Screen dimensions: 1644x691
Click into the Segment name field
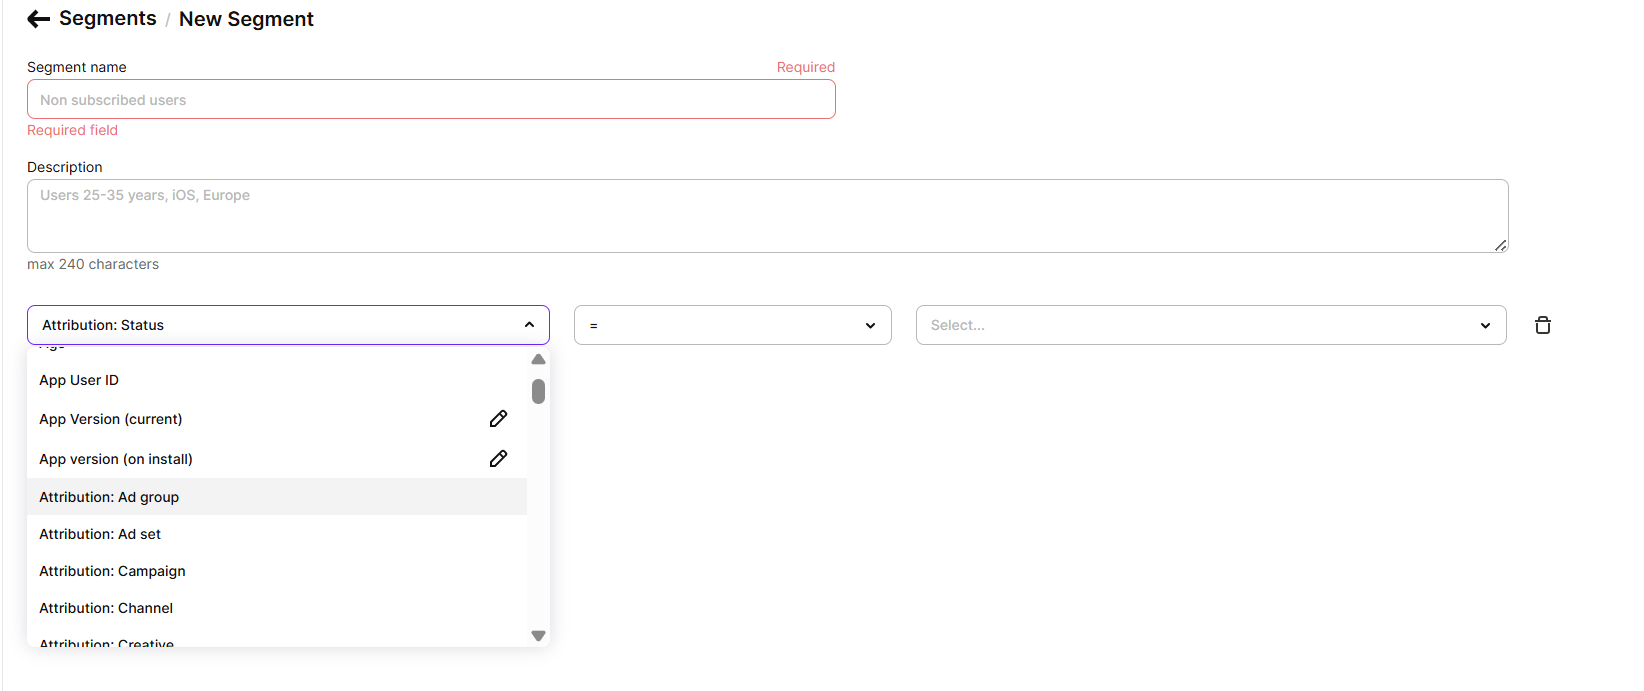click(x=431, y=99)
